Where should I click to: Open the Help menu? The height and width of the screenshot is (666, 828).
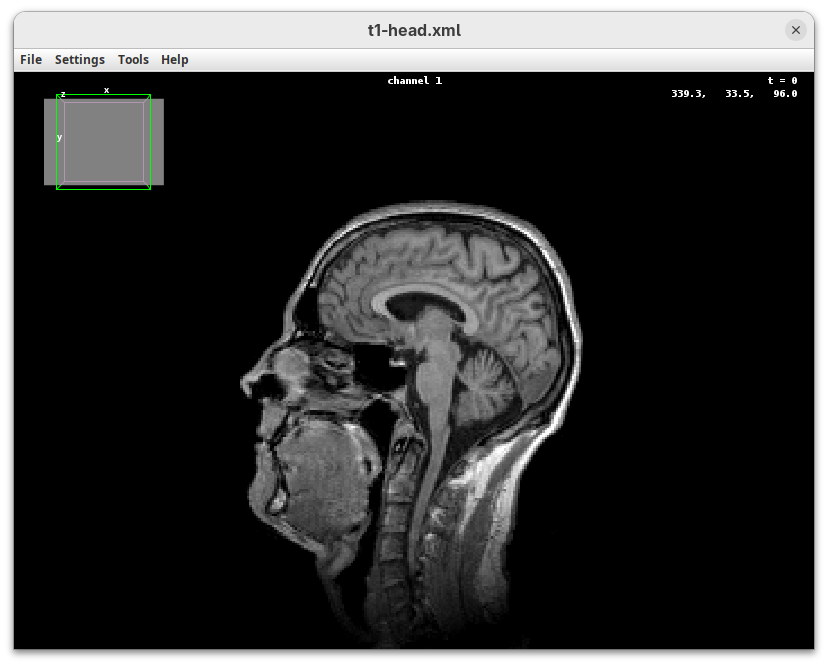pyautogui.click(x=175, y=60)
